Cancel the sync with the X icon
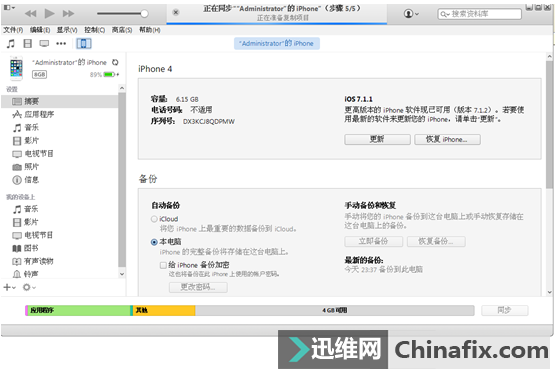 [176, 12]
